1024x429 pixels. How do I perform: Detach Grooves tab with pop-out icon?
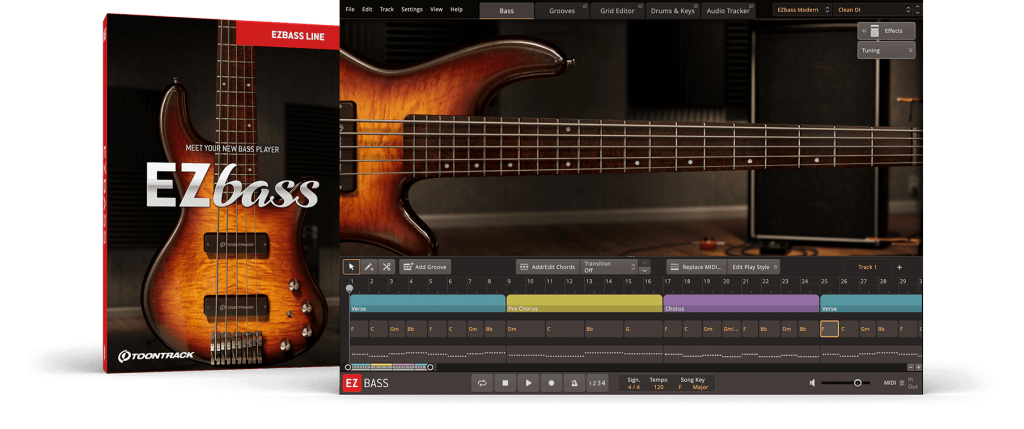tap(584, 6)
